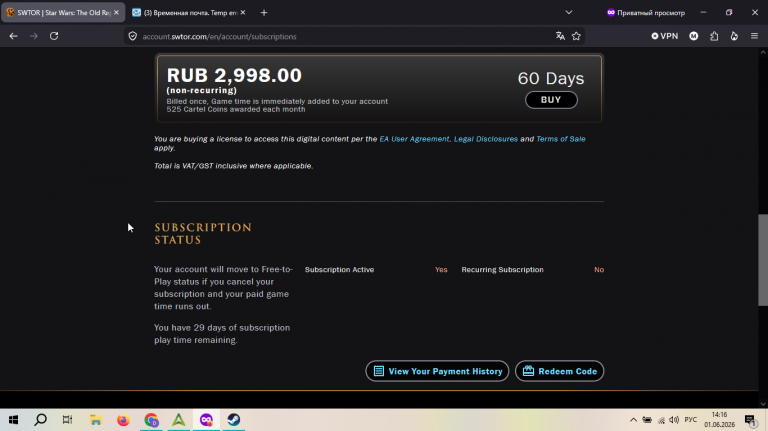Open File Explorer from taskbar
This screenshot has width=768, height=431.
tap(96, 420)
